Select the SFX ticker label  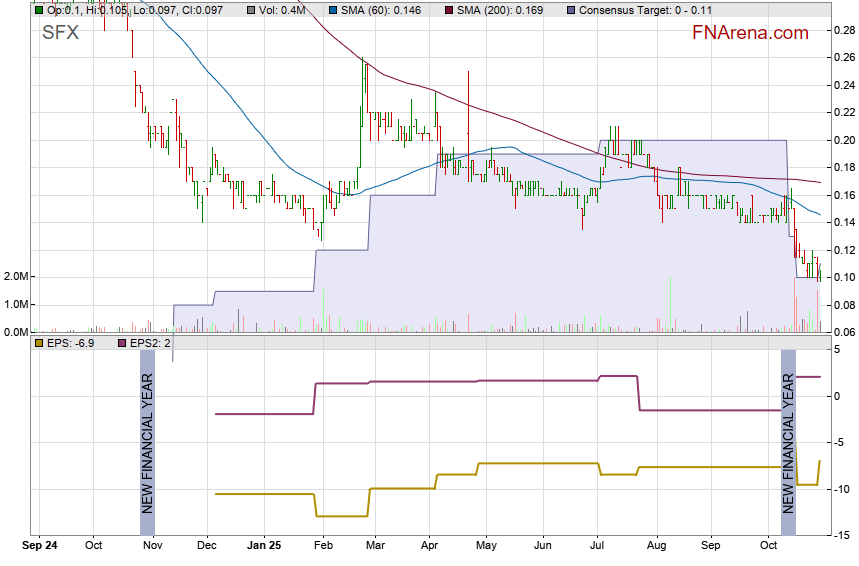click(x=60, y=32)
